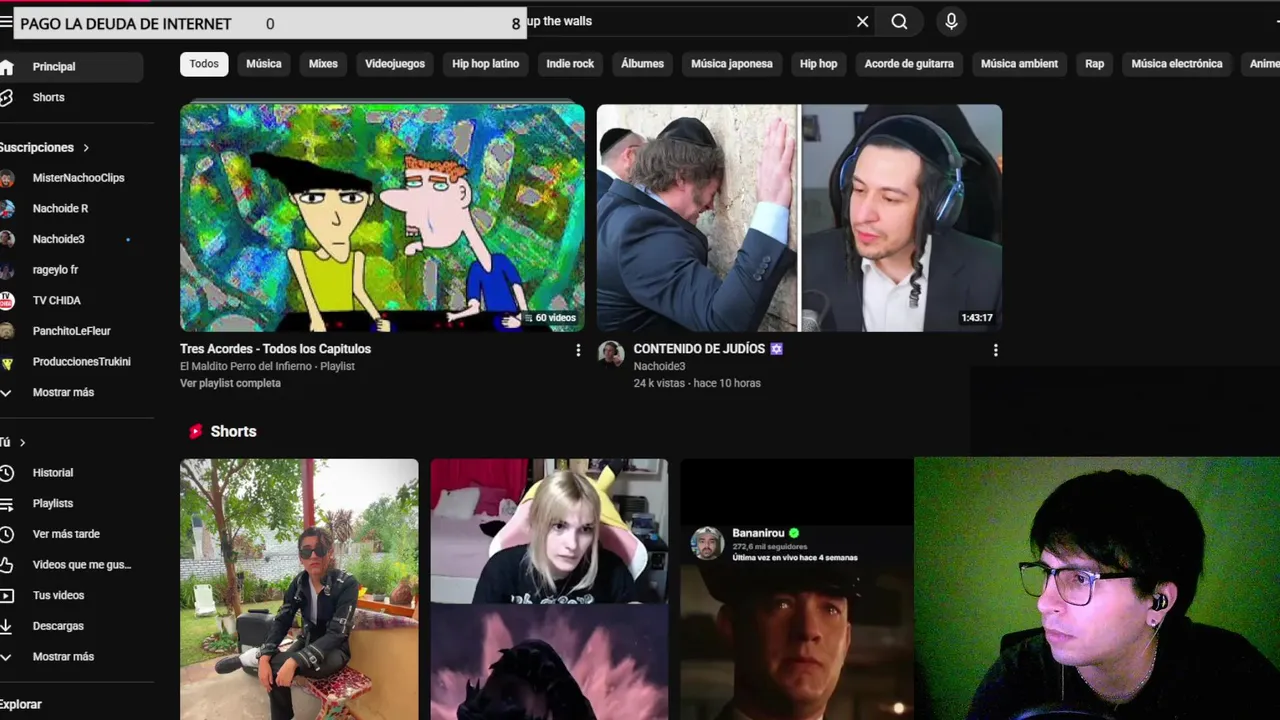Click Nachoide3 channel name under video
Image resolution: width=1280 pixels, height=720 pixels.
pyautogui.click(x=659, y=367)
